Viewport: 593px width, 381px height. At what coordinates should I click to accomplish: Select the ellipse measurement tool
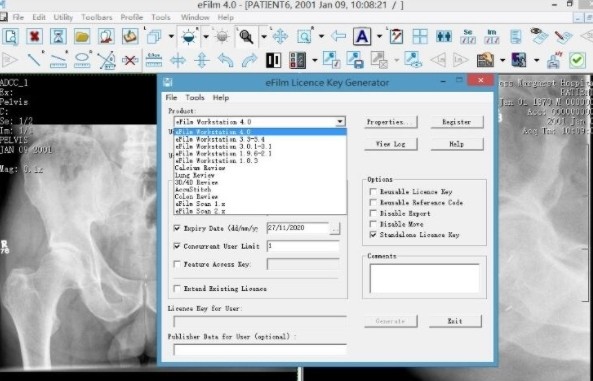(x=82, y=60)
